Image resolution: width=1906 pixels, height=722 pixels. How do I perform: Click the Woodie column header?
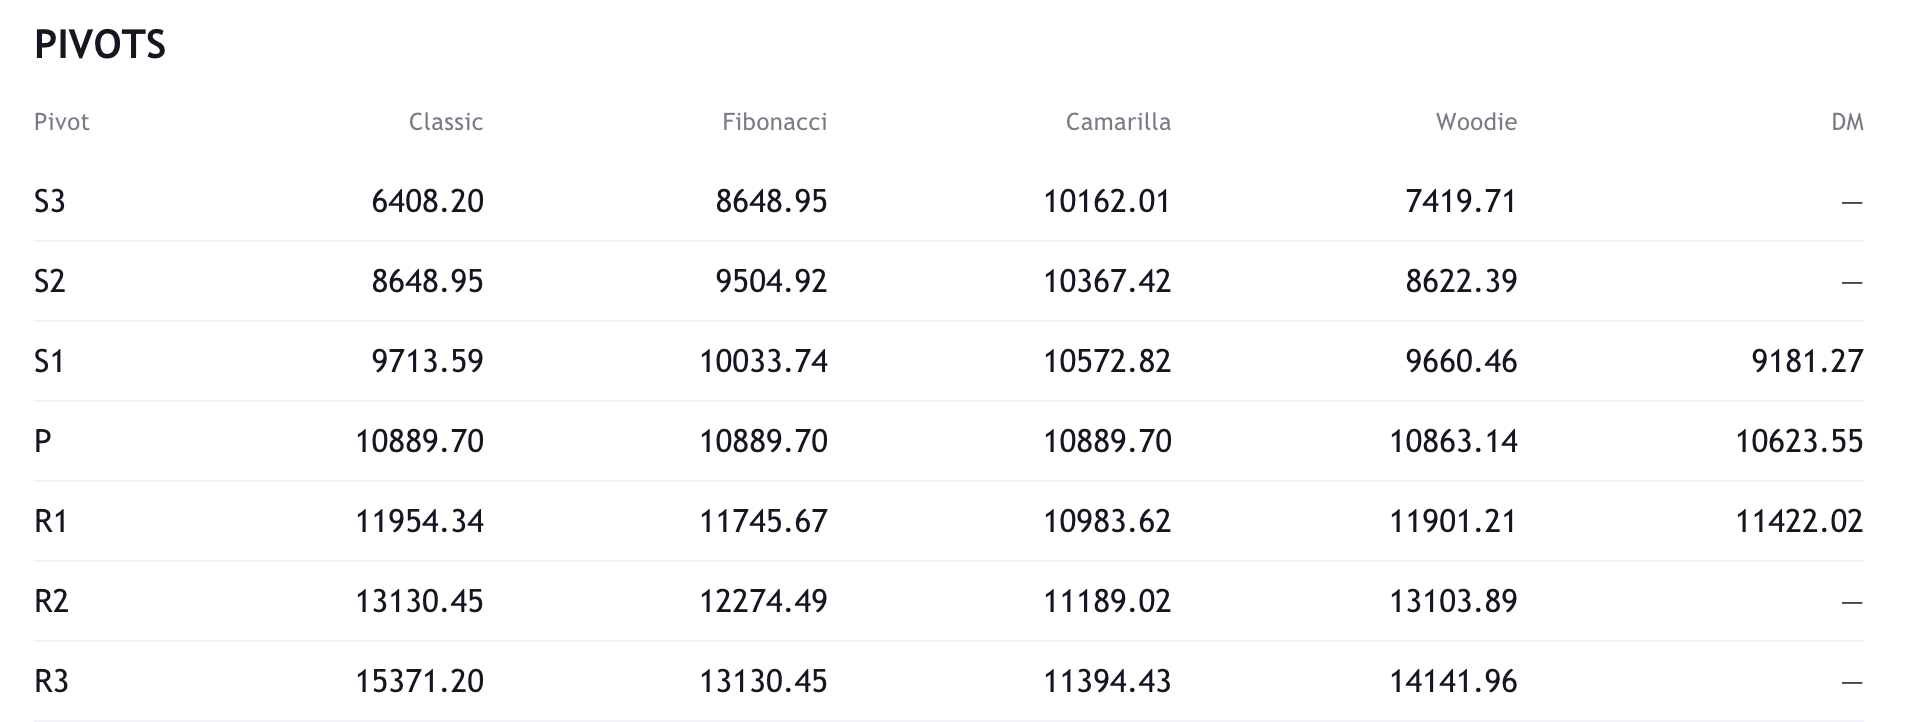point(1475,122)
